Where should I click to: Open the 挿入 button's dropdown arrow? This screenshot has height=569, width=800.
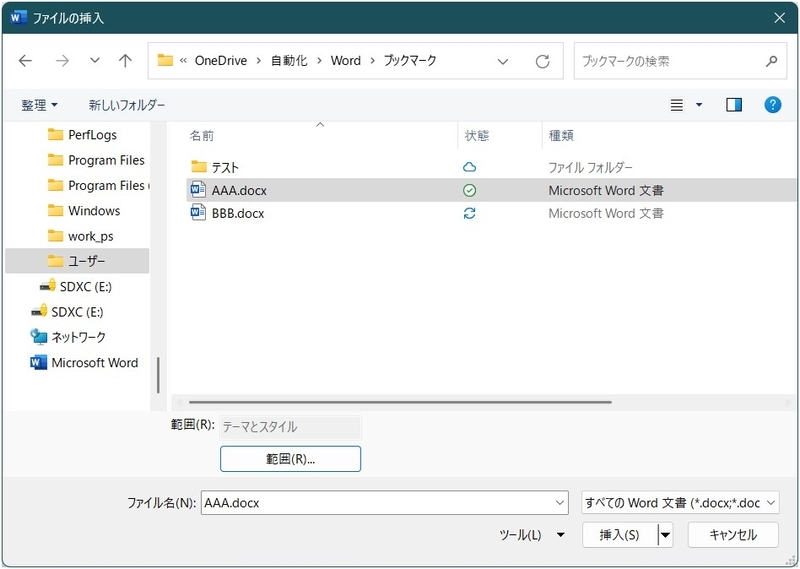(665, 535)
